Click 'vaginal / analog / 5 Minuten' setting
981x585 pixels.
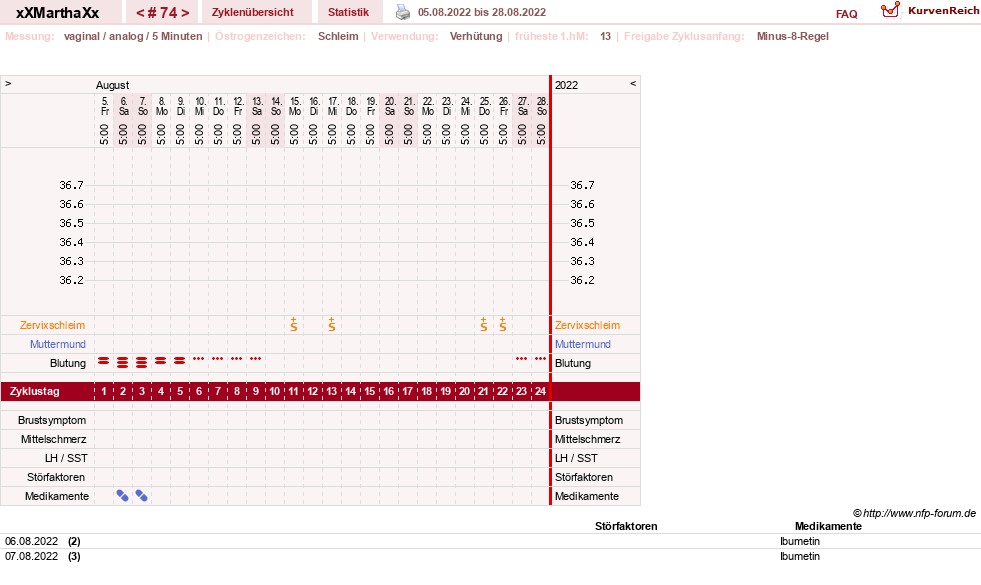click(133, 36)
